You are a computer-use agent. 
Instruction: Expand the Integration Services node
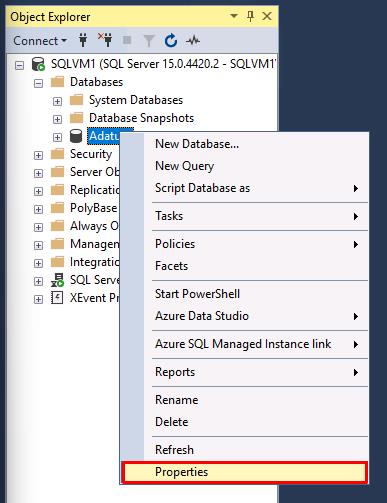[x=39, y=263]
